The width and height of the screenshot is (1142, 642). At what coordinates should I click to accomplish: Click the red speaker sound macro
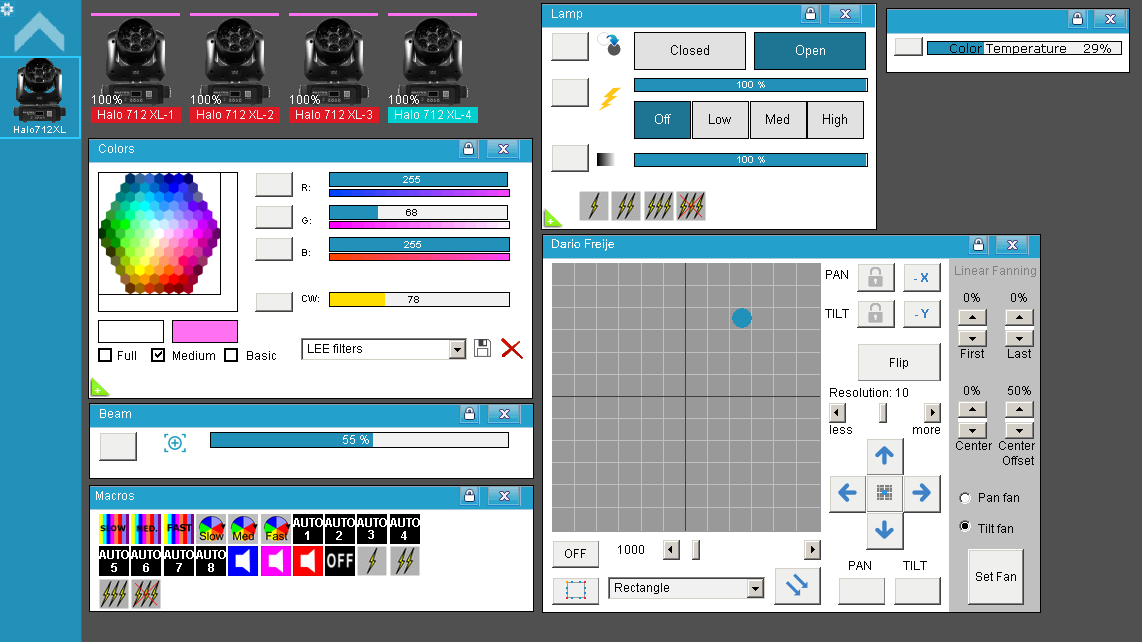307,561
